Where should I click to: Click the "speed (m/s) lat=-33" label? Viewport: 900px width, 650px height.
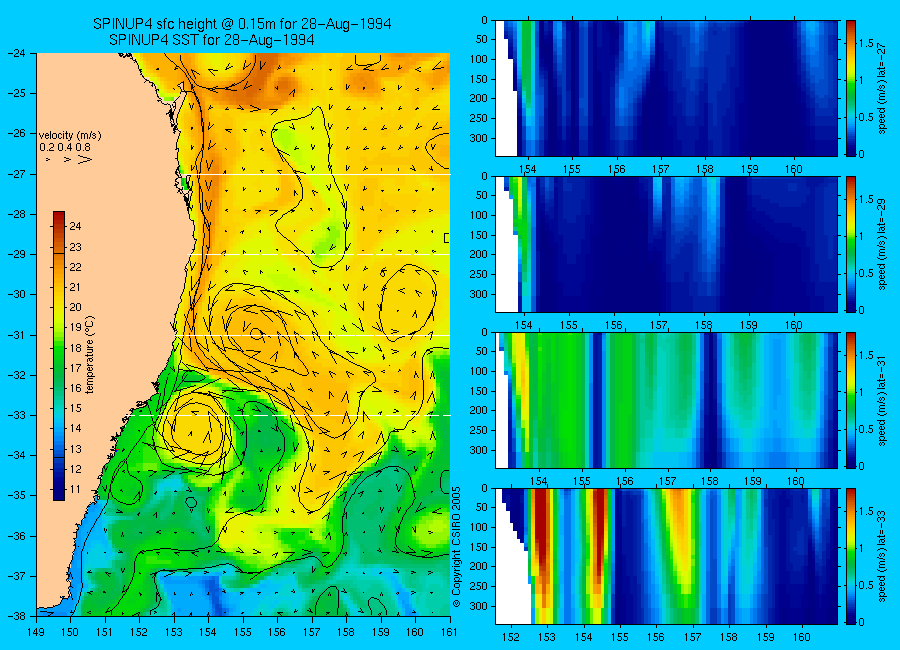tap(882, 556)
